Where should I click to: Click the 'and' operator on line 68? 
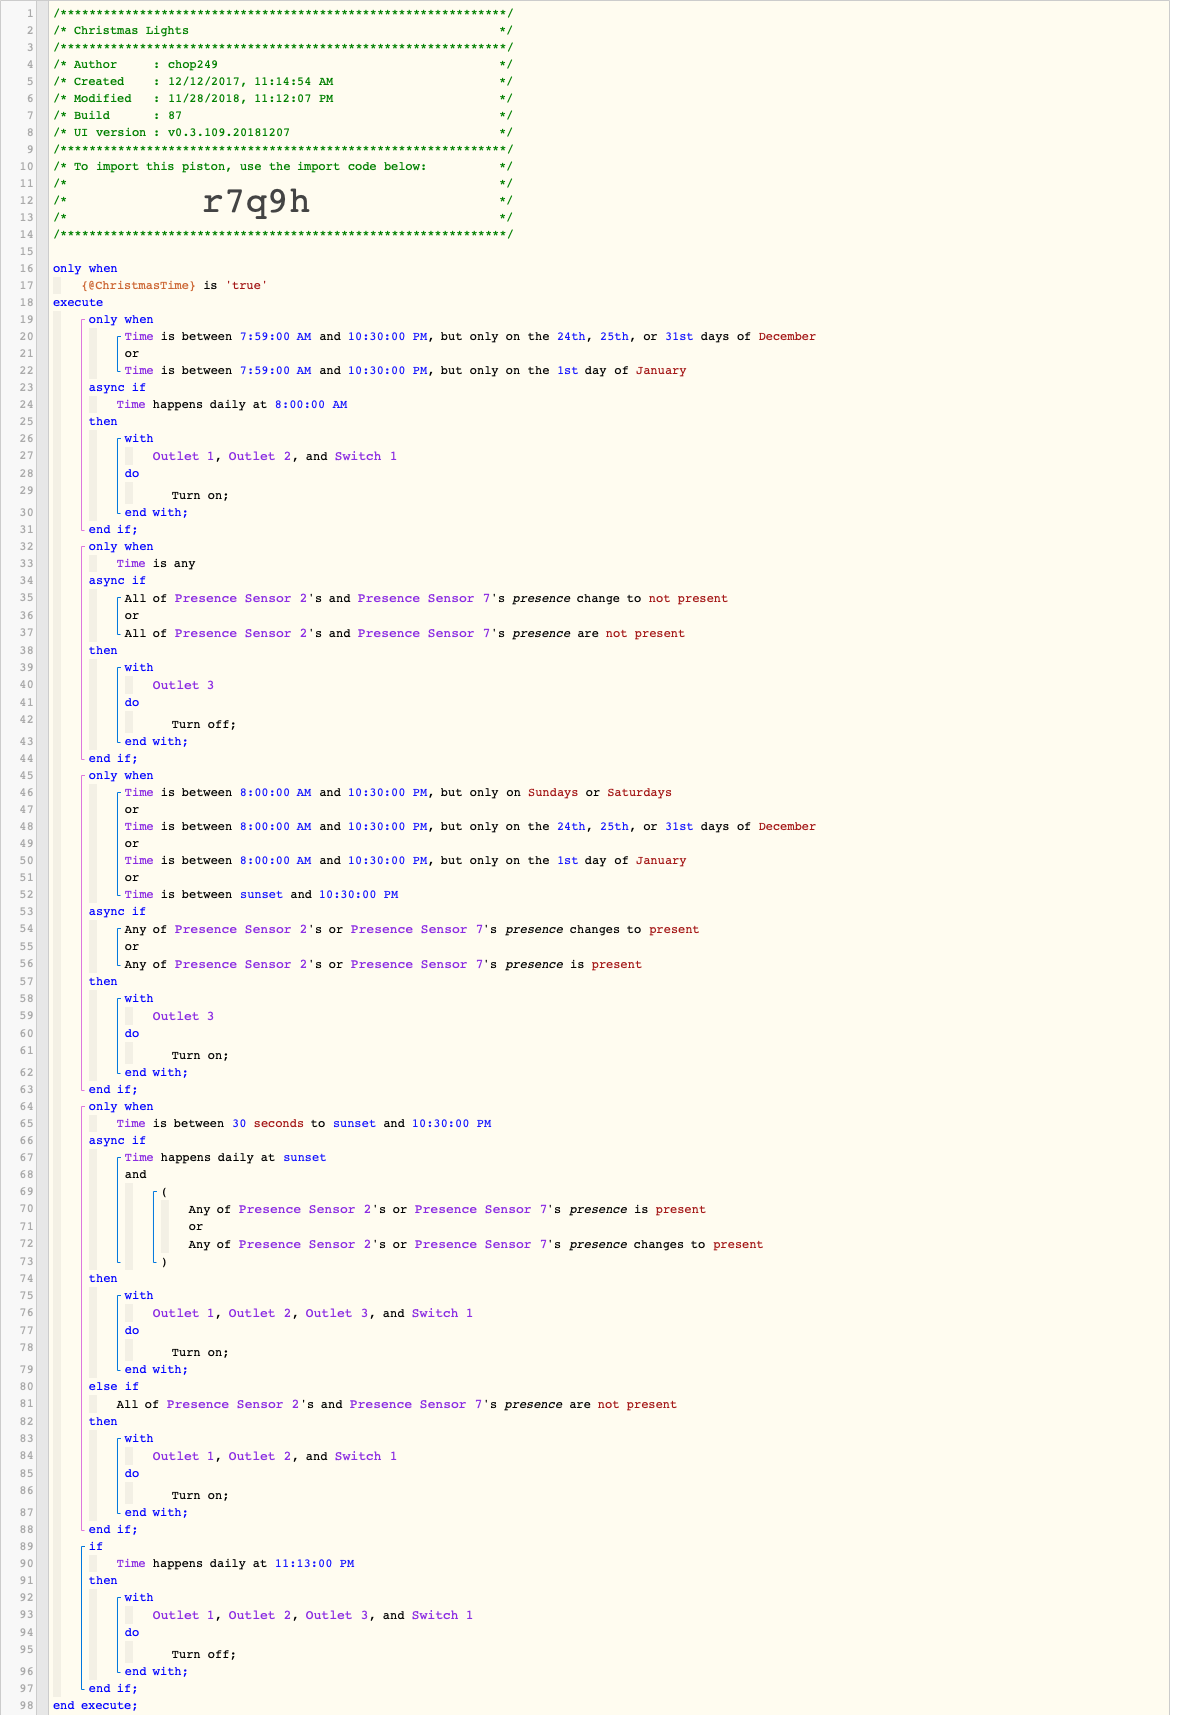tap(135, 1174)
